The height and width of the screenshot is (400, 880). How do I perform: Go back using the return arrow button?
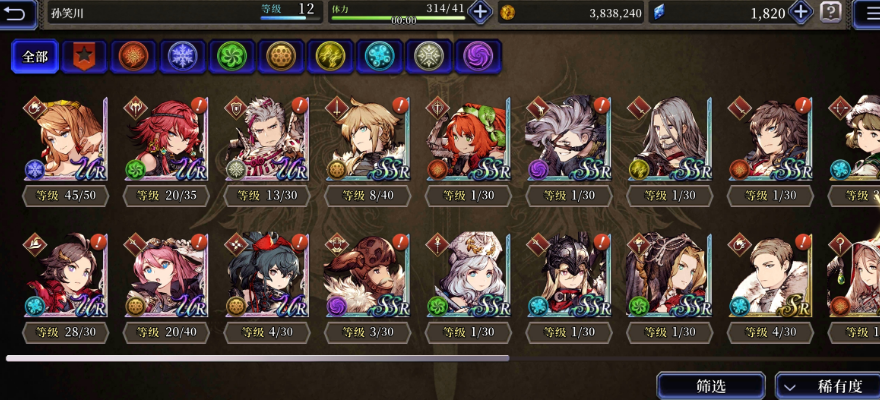coord(17,13)
